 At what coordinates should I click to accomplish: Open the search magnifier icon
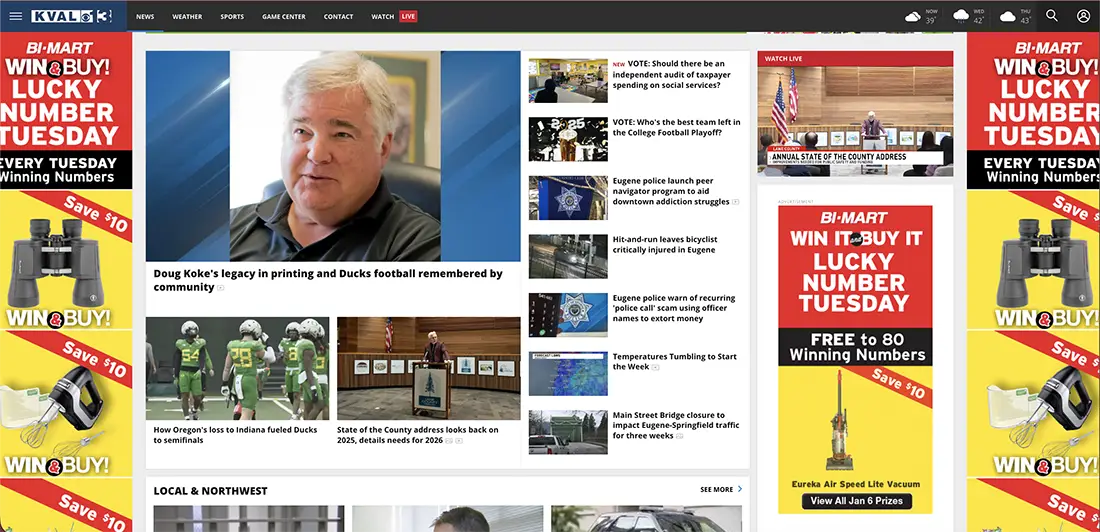coord(1052,15)
